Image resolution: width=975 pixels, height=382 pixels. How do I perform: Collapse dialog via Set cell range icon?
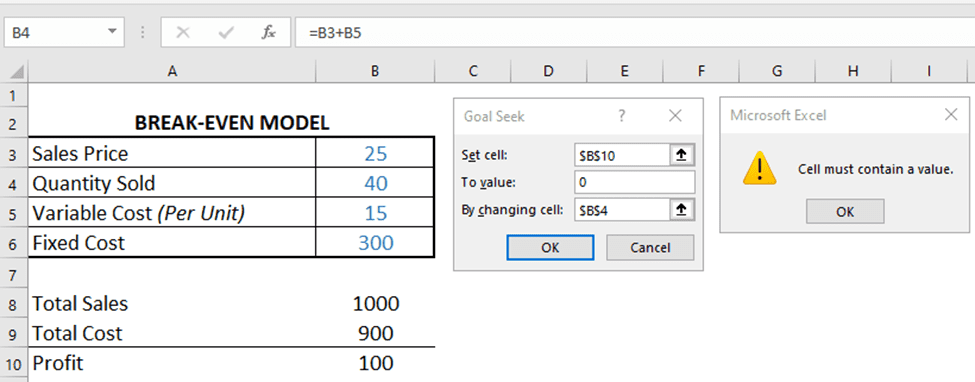pos(682,155)
